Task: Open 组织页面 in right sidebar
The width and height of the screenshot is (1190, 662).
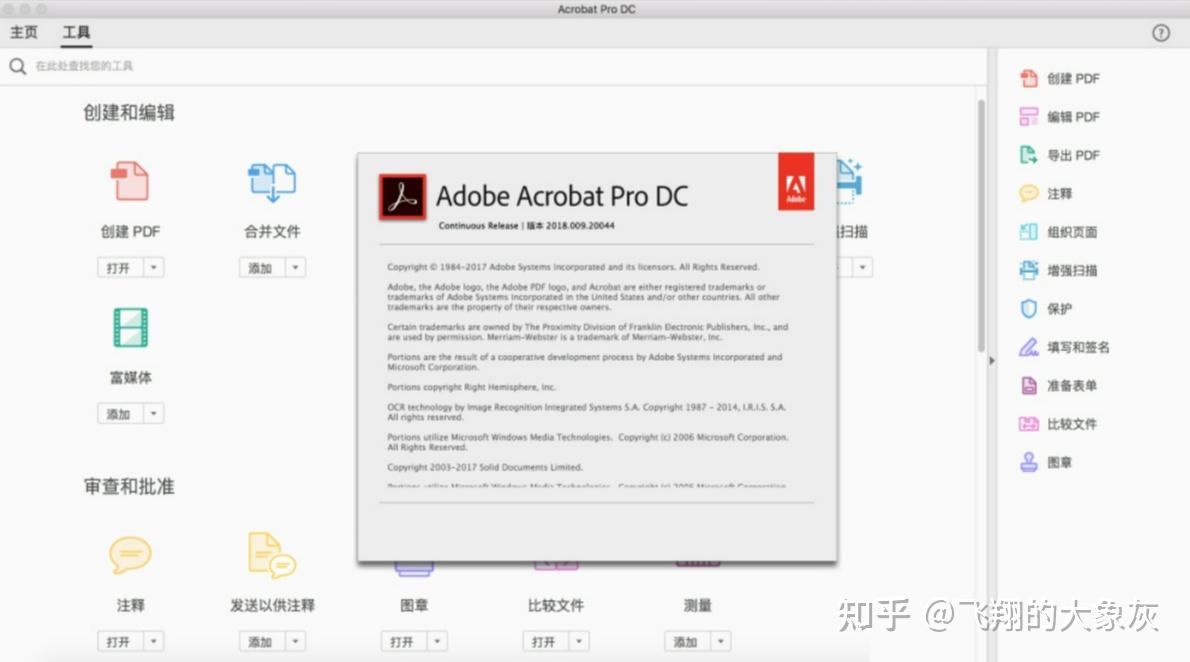Action: 1057,232
